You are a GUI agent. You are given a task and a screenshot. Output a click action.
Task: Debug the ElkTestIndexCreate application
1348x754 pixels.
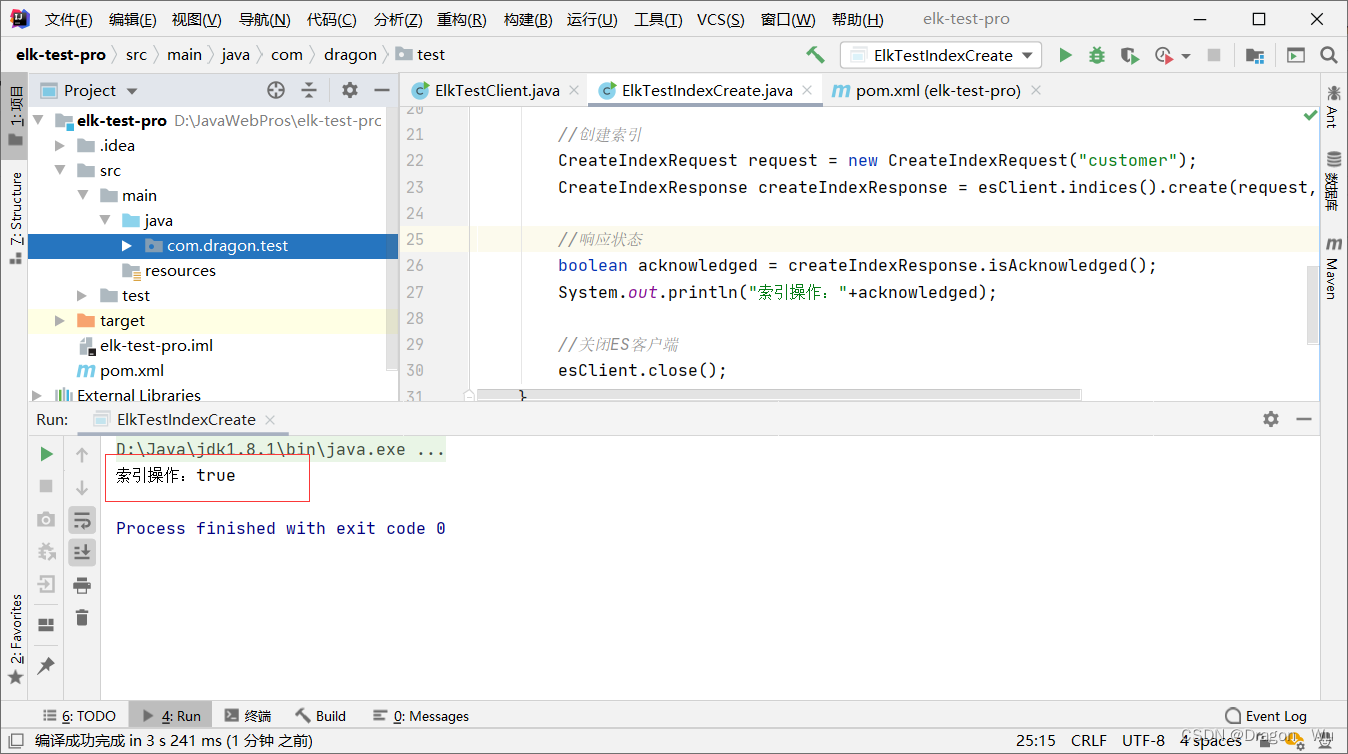tap(1096, 55)
